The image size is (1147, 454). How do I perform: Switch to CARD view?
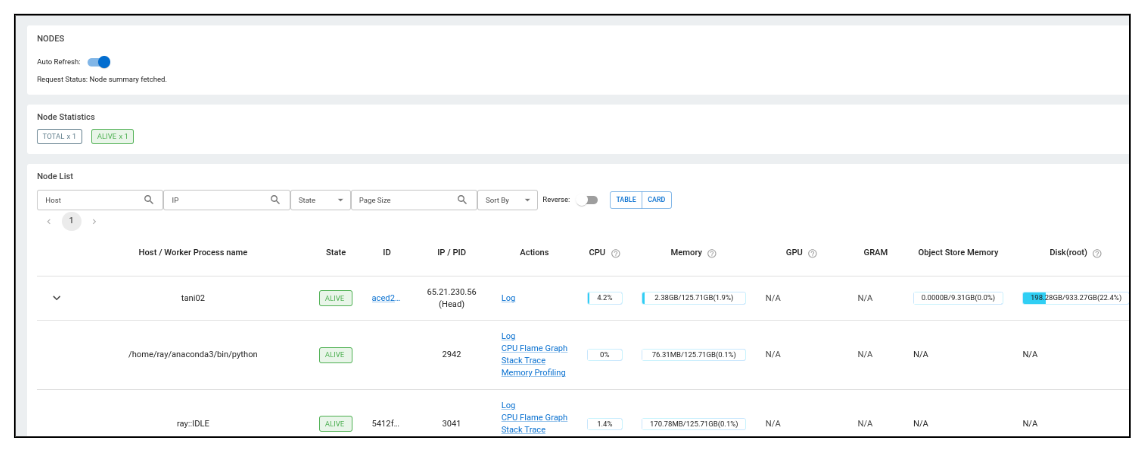point(656,200)
